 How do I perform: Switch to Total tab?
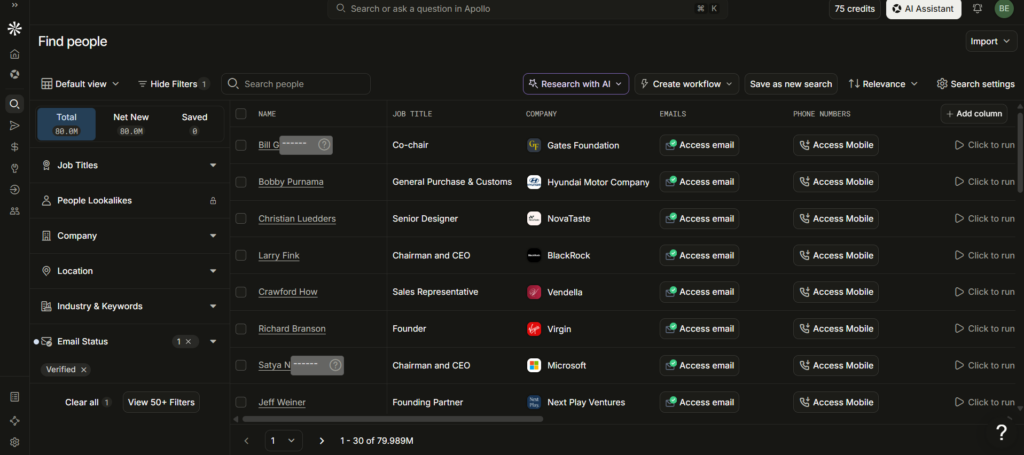click(67, 124)
